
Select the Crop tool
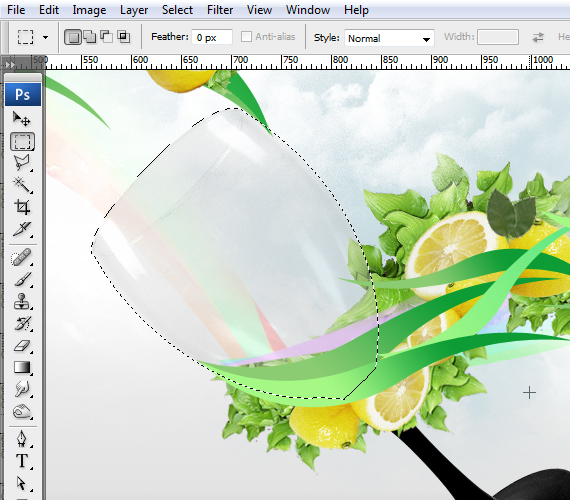(22, 207)
